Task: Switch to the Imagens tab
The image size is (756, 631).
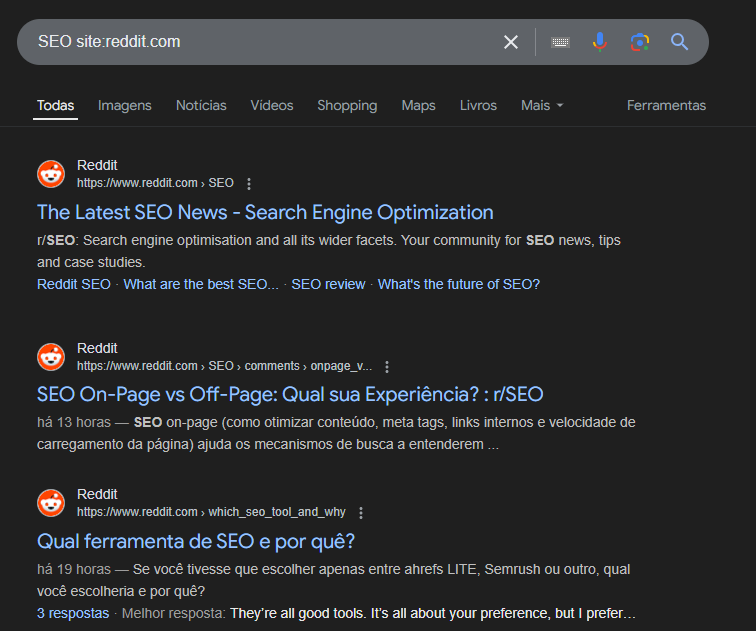Action: pyautogui.click(x=124, y=106)
